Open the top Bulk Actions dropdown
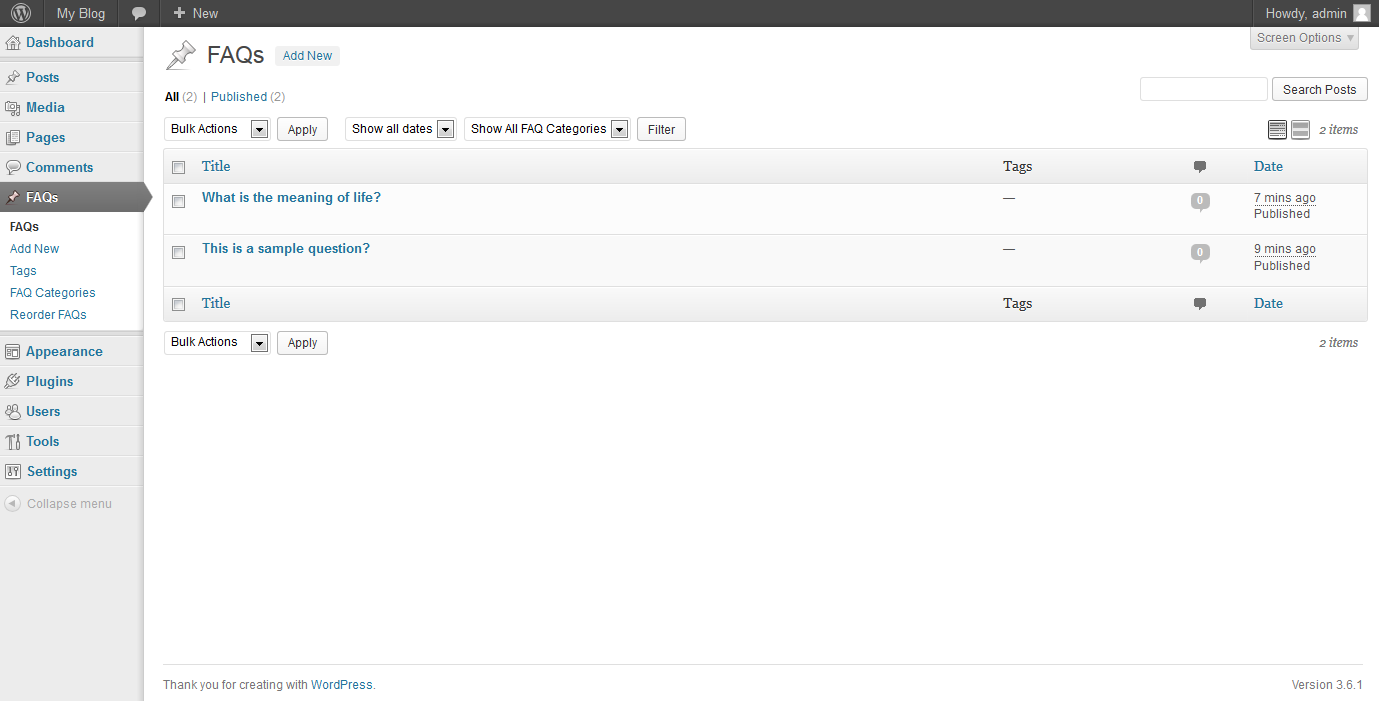Screen dimensions: 1379x701 coord(217,129)
